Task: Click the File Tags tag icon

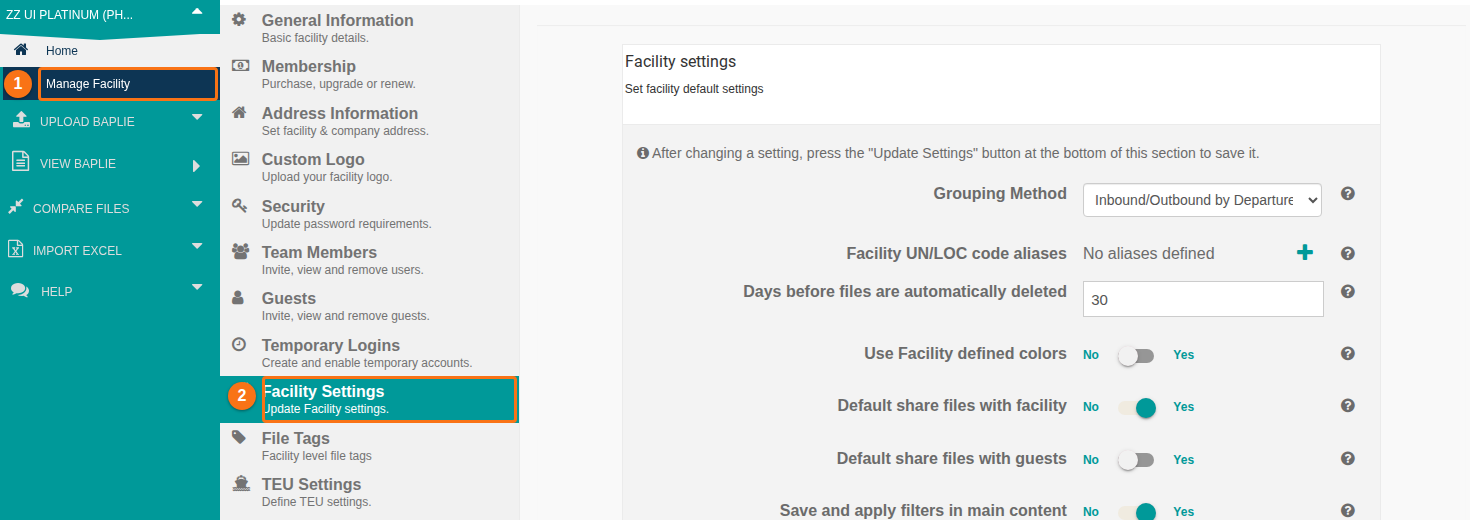Action: (239, 437)
